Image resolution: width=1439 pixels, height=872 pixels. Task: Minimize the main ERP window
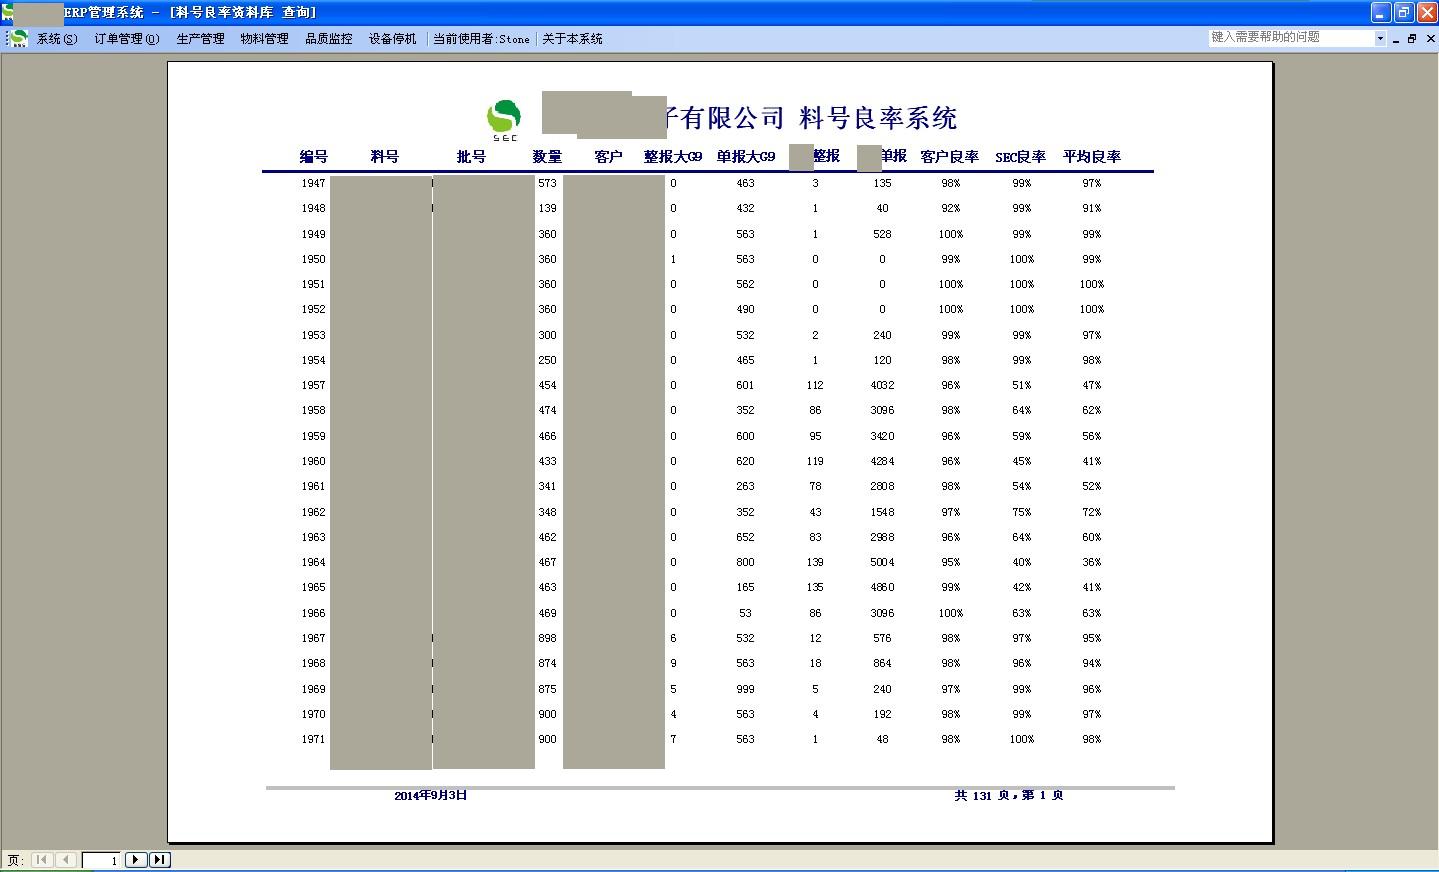(1380, 12)
